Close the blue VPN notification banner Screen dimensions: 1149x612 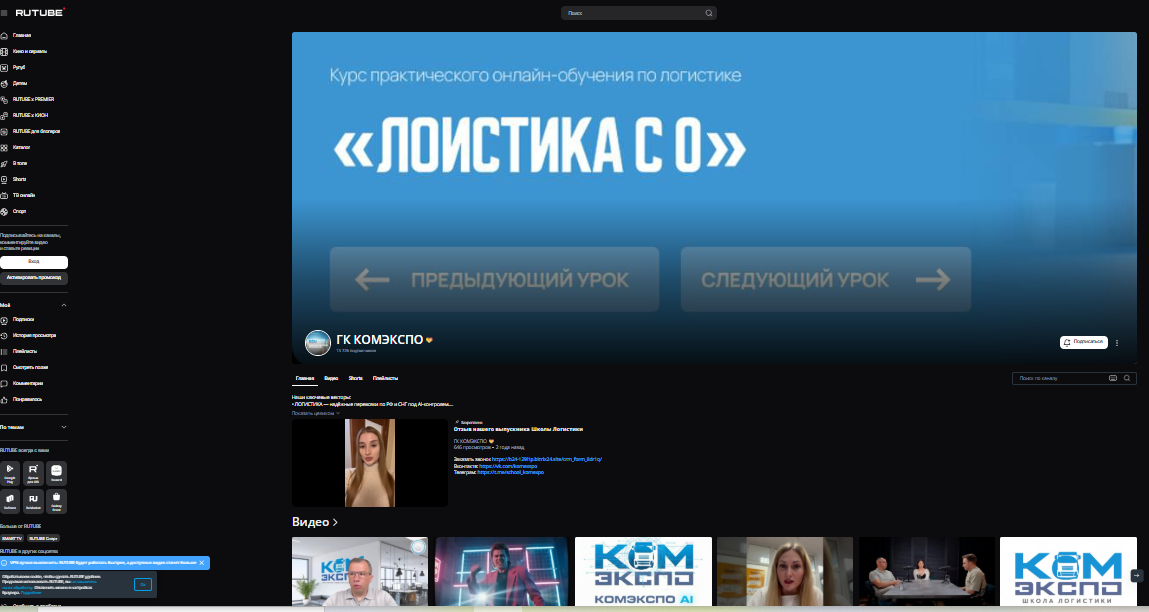pyautogui.click(x=202, y=563)
